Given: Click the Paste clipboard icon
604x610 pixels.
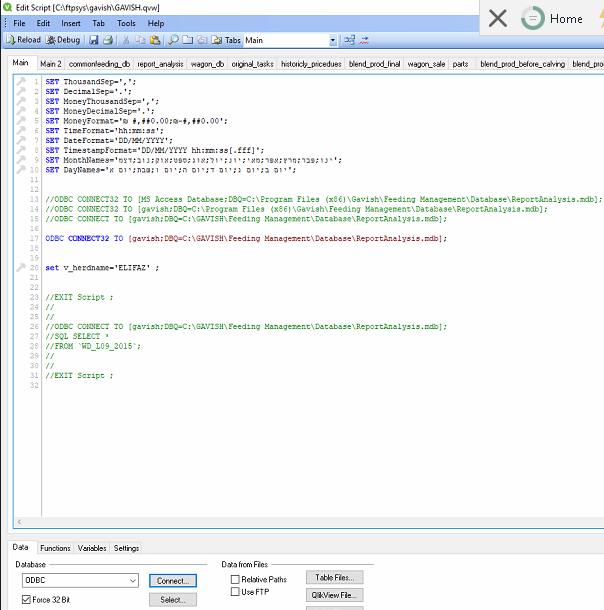Looking at the screenshot, I should [x=154, y=40].
